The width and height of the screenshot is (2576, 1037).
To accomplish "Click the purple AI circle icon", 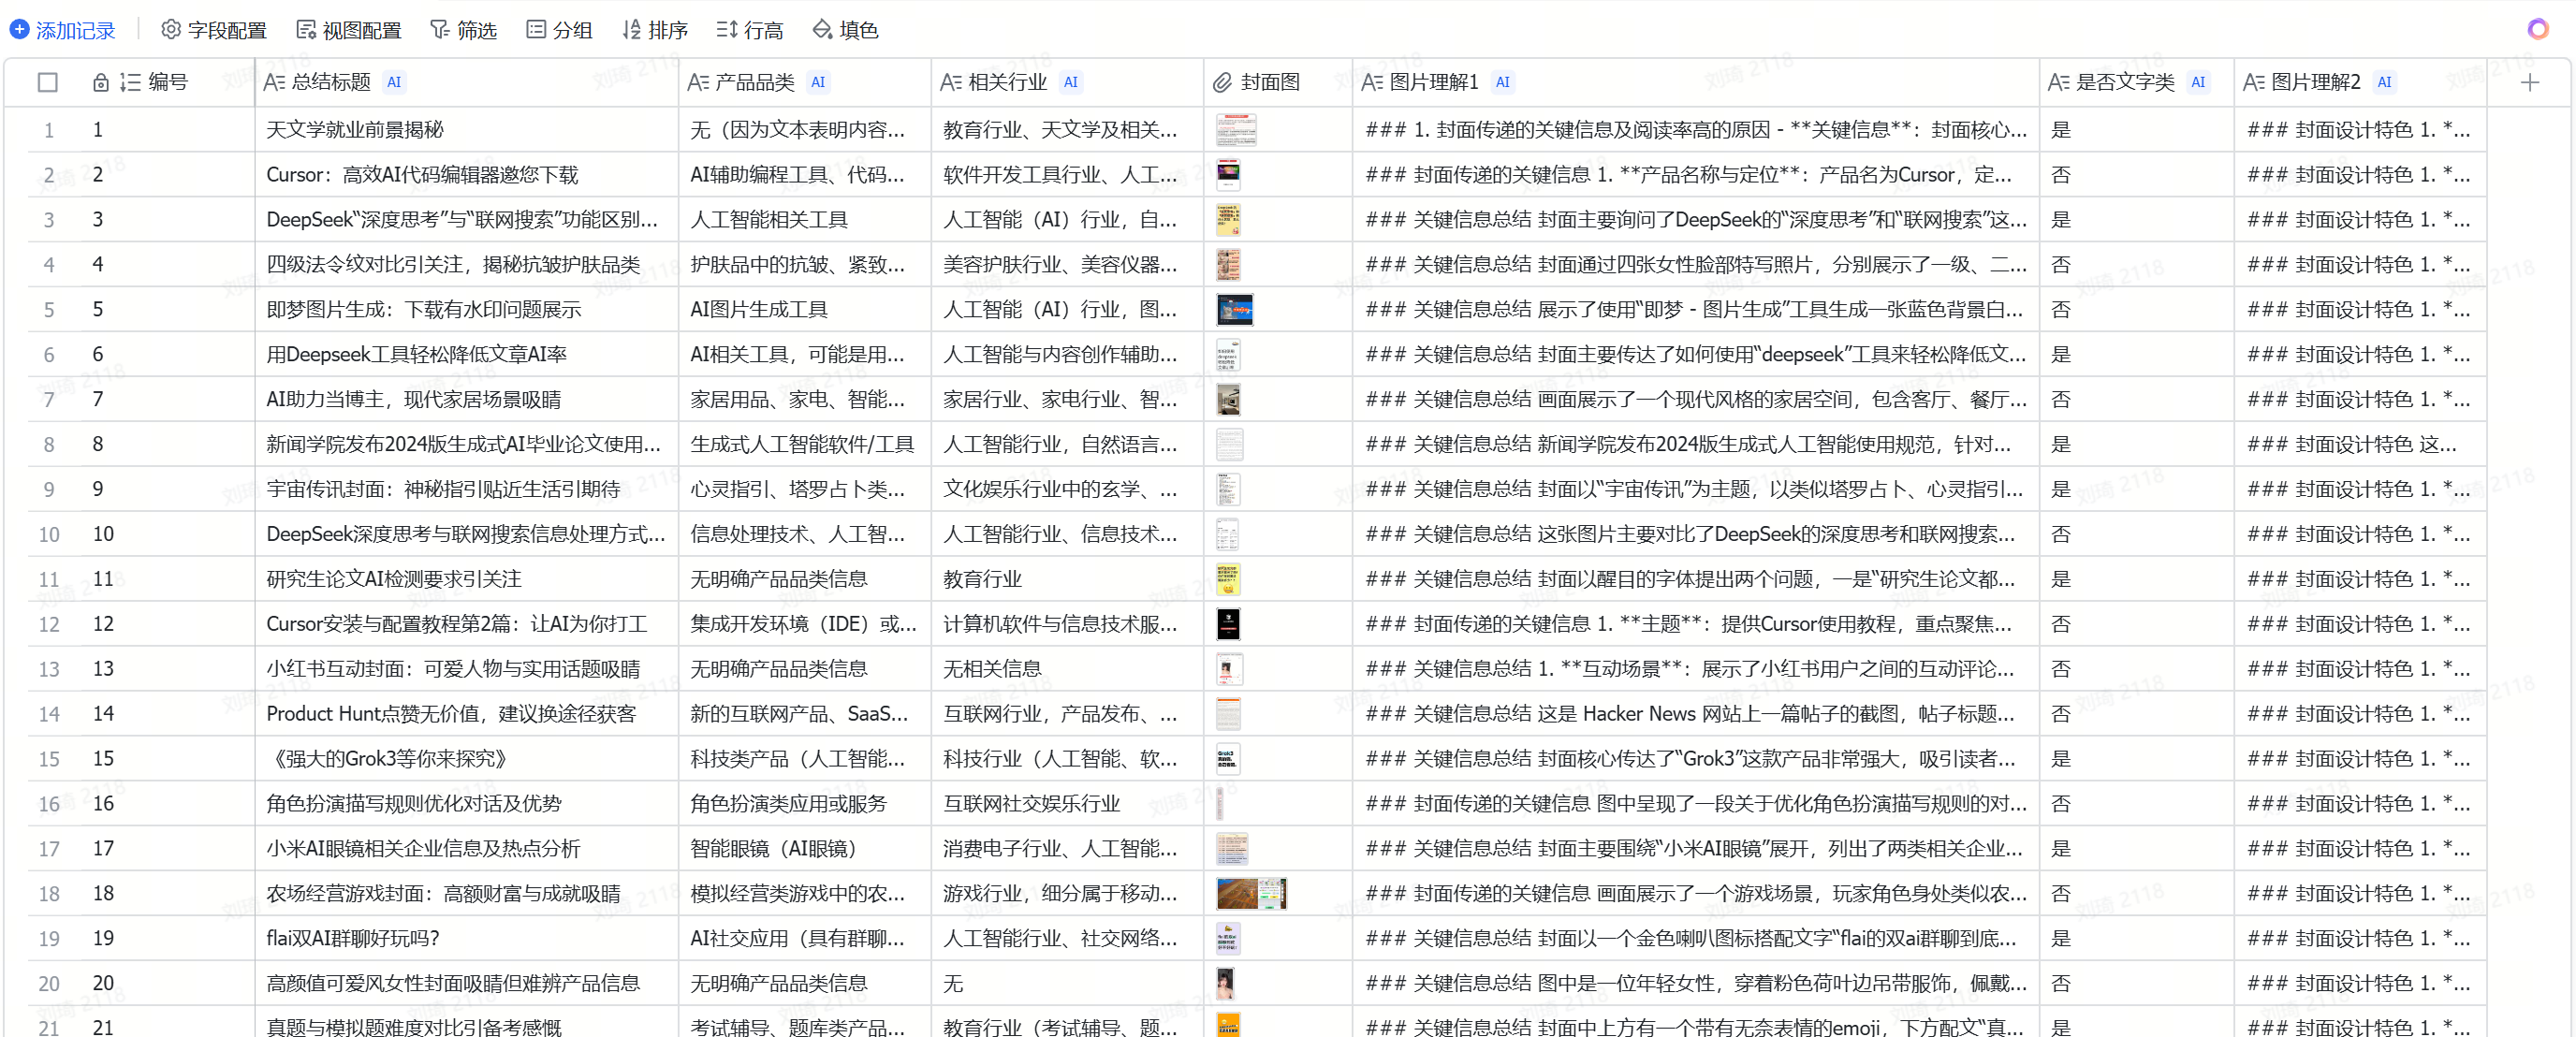I will point(2537,29).
